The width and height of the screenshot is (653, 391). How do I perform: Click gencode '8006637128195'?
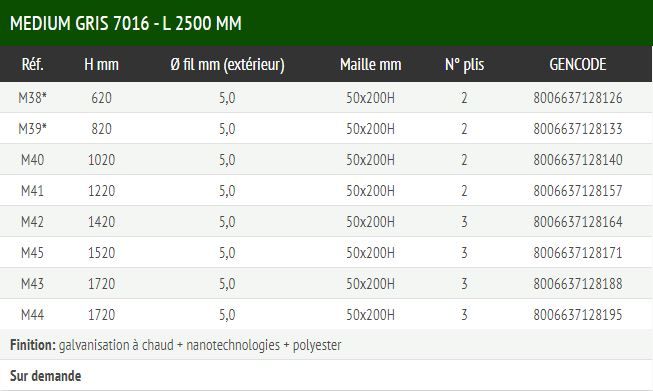click(578, 314)
